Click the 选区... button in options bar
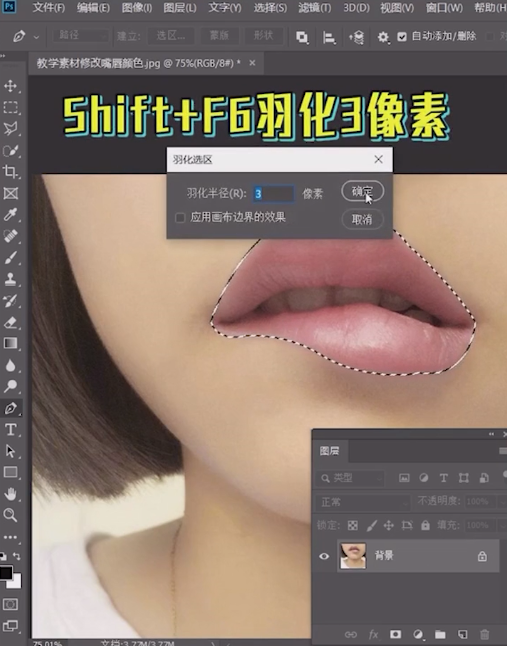The height and width of the screenshot is (646, 507). 171,36
